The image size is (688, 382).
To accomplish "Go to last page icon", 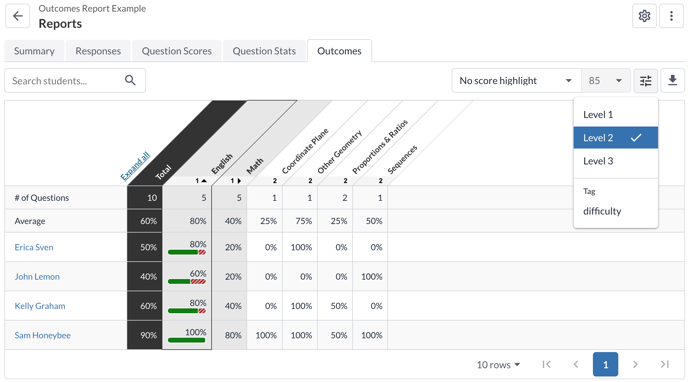I will [665, 364].
